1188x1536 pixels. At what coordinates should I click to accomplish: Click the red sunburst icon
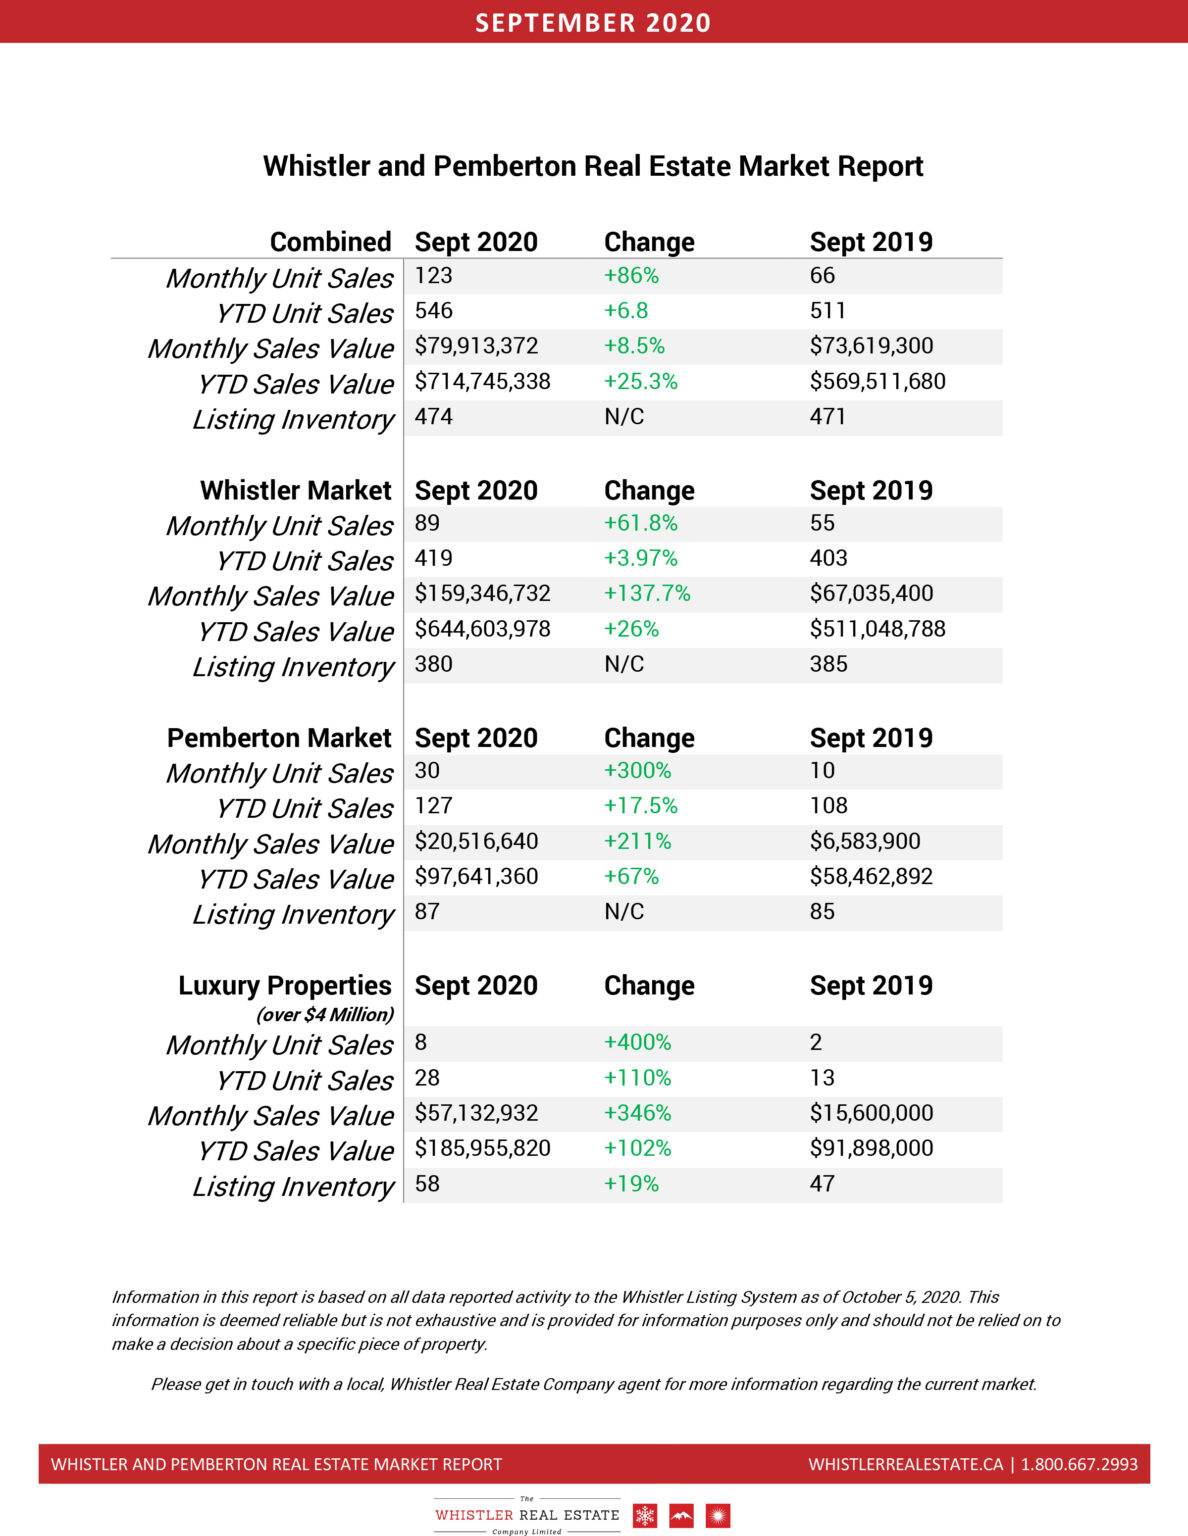[x=717, y=1516]
